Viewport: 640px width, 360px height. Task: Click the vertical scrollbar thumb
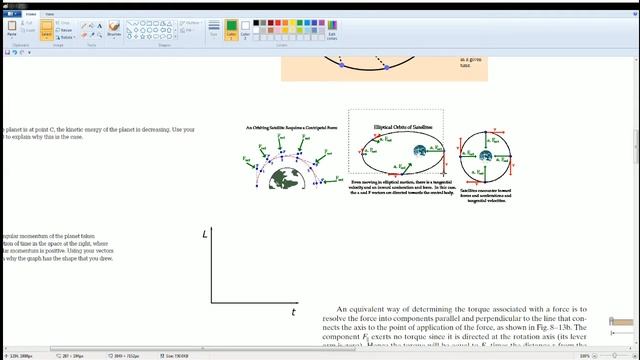click(x=636, y=146)
